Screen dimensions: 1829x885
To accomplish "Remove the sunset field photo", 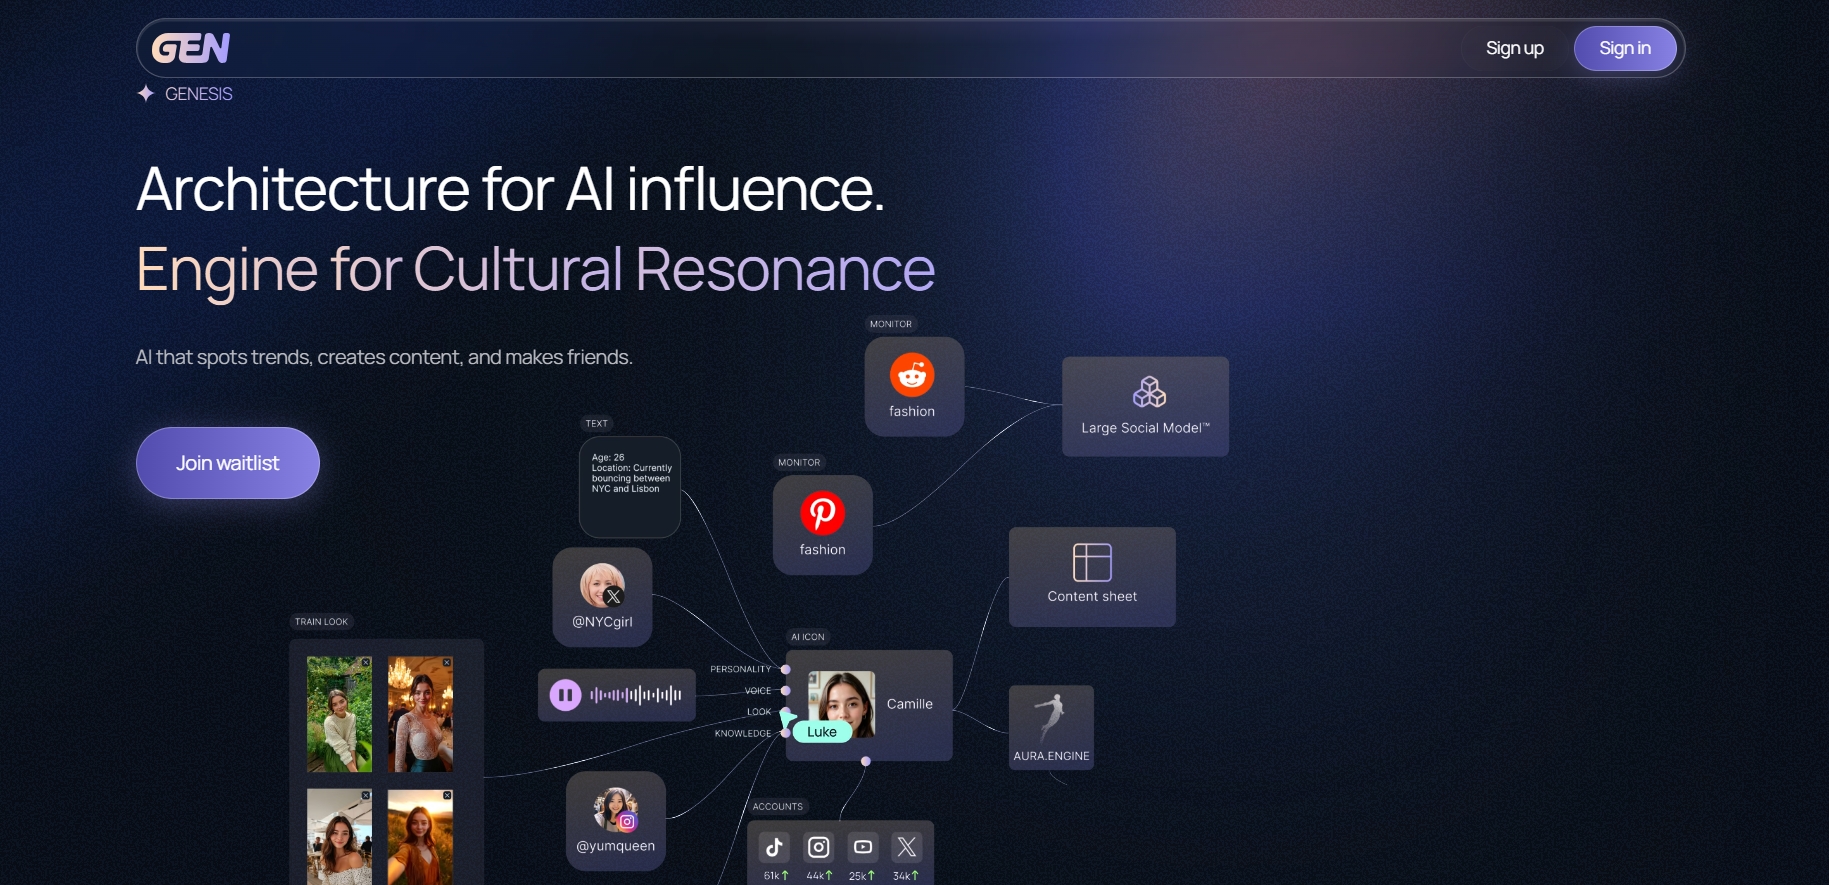I will point(447,795).
